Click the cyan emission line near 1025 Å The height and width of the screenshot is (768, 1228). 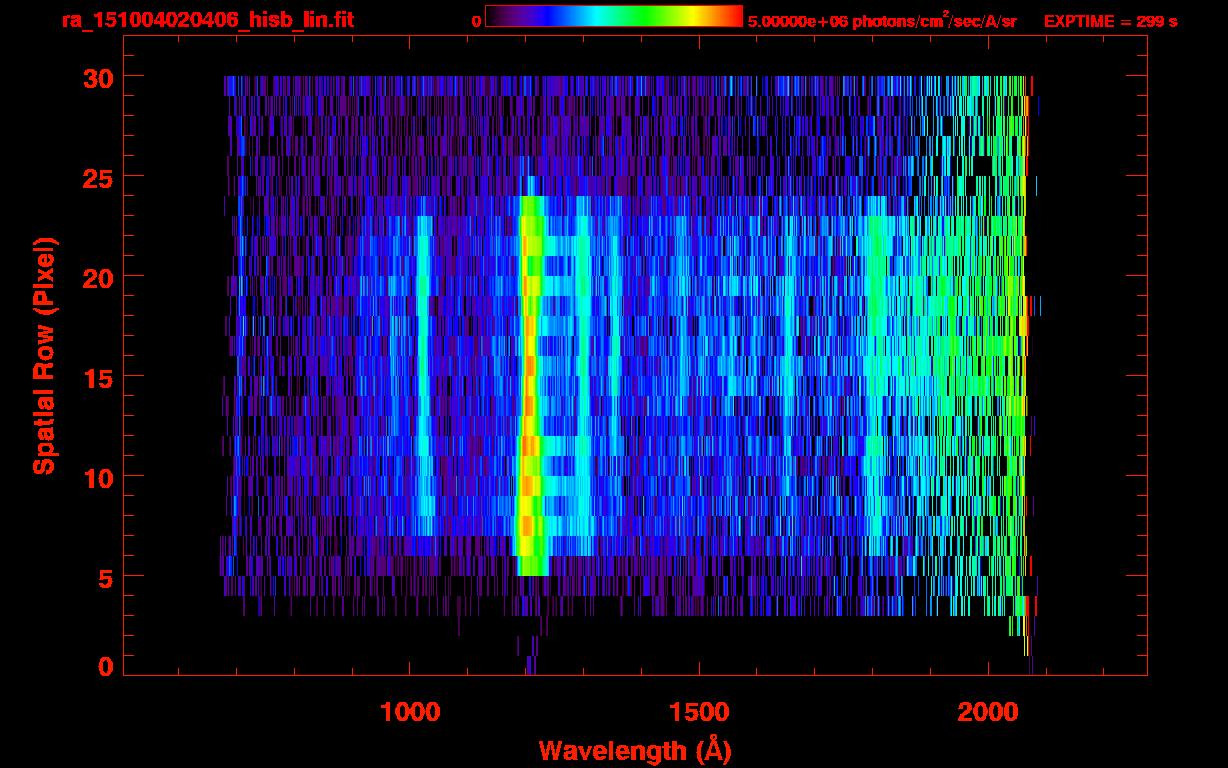coord(424,380)
